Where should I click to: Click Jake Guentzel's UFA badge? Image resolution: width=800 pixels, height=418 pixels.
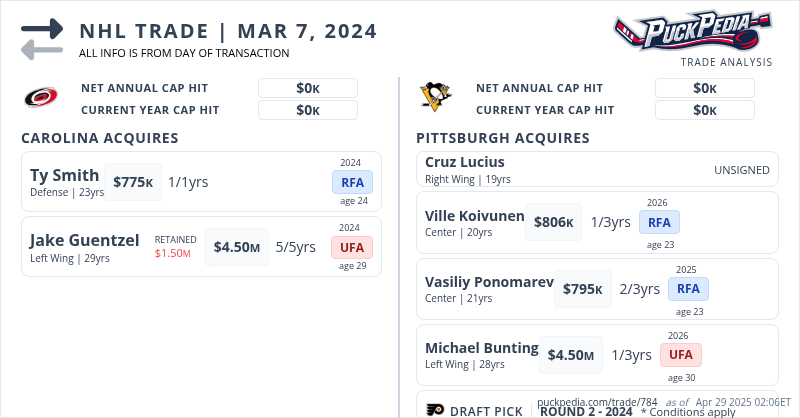point(352,247)
